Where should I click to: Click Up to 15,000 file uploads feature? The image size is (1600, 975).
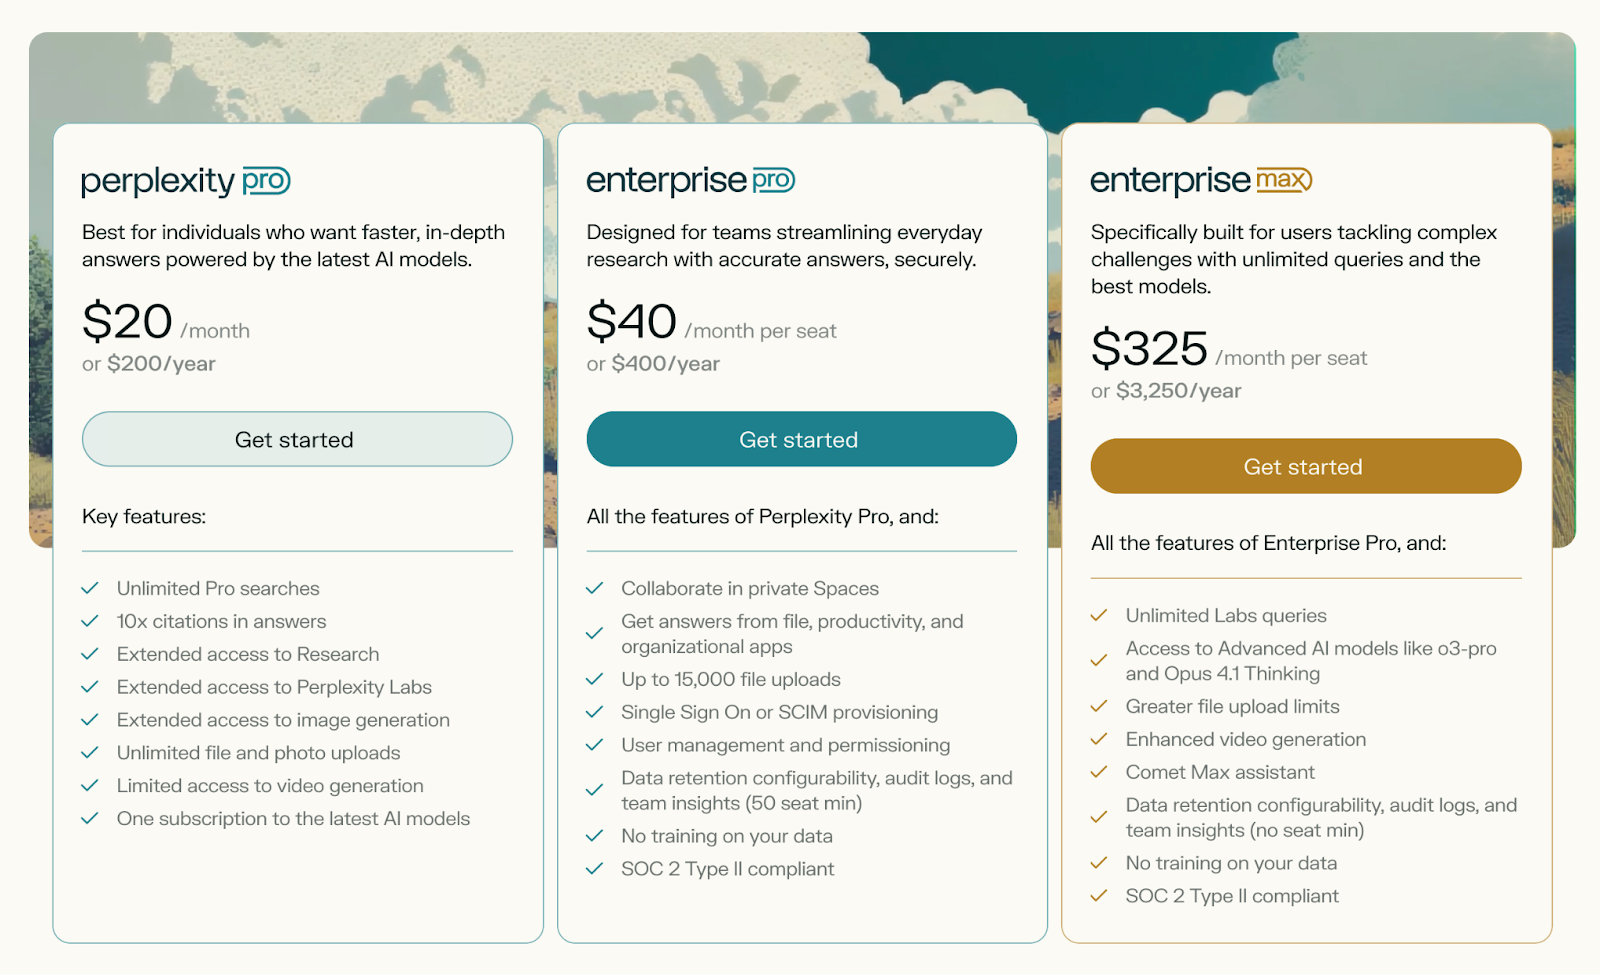pyautogui.click(x=730, y=679)
